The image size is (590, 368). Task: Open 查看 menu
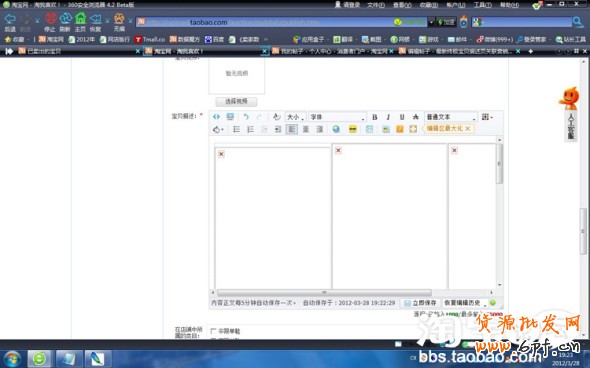click(x=402, y=5)
